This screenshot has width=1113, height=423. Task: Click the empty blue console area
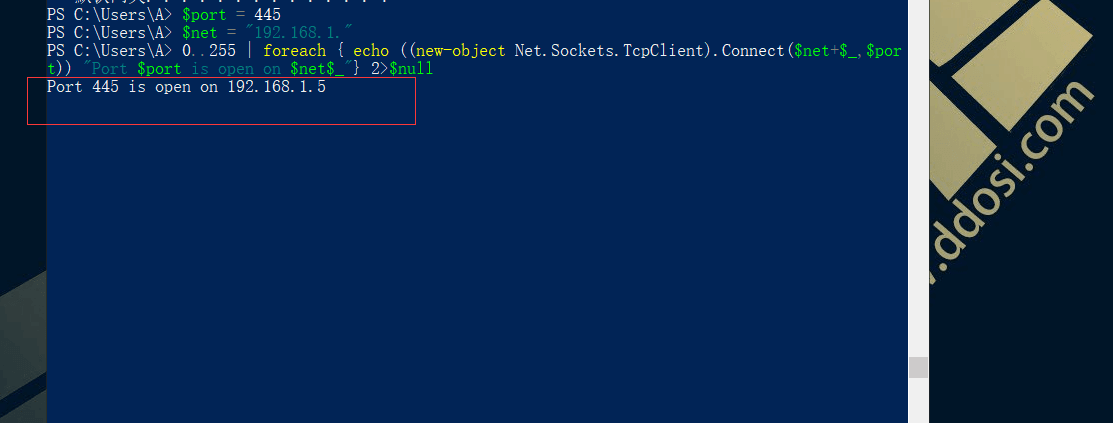point(476,270)
